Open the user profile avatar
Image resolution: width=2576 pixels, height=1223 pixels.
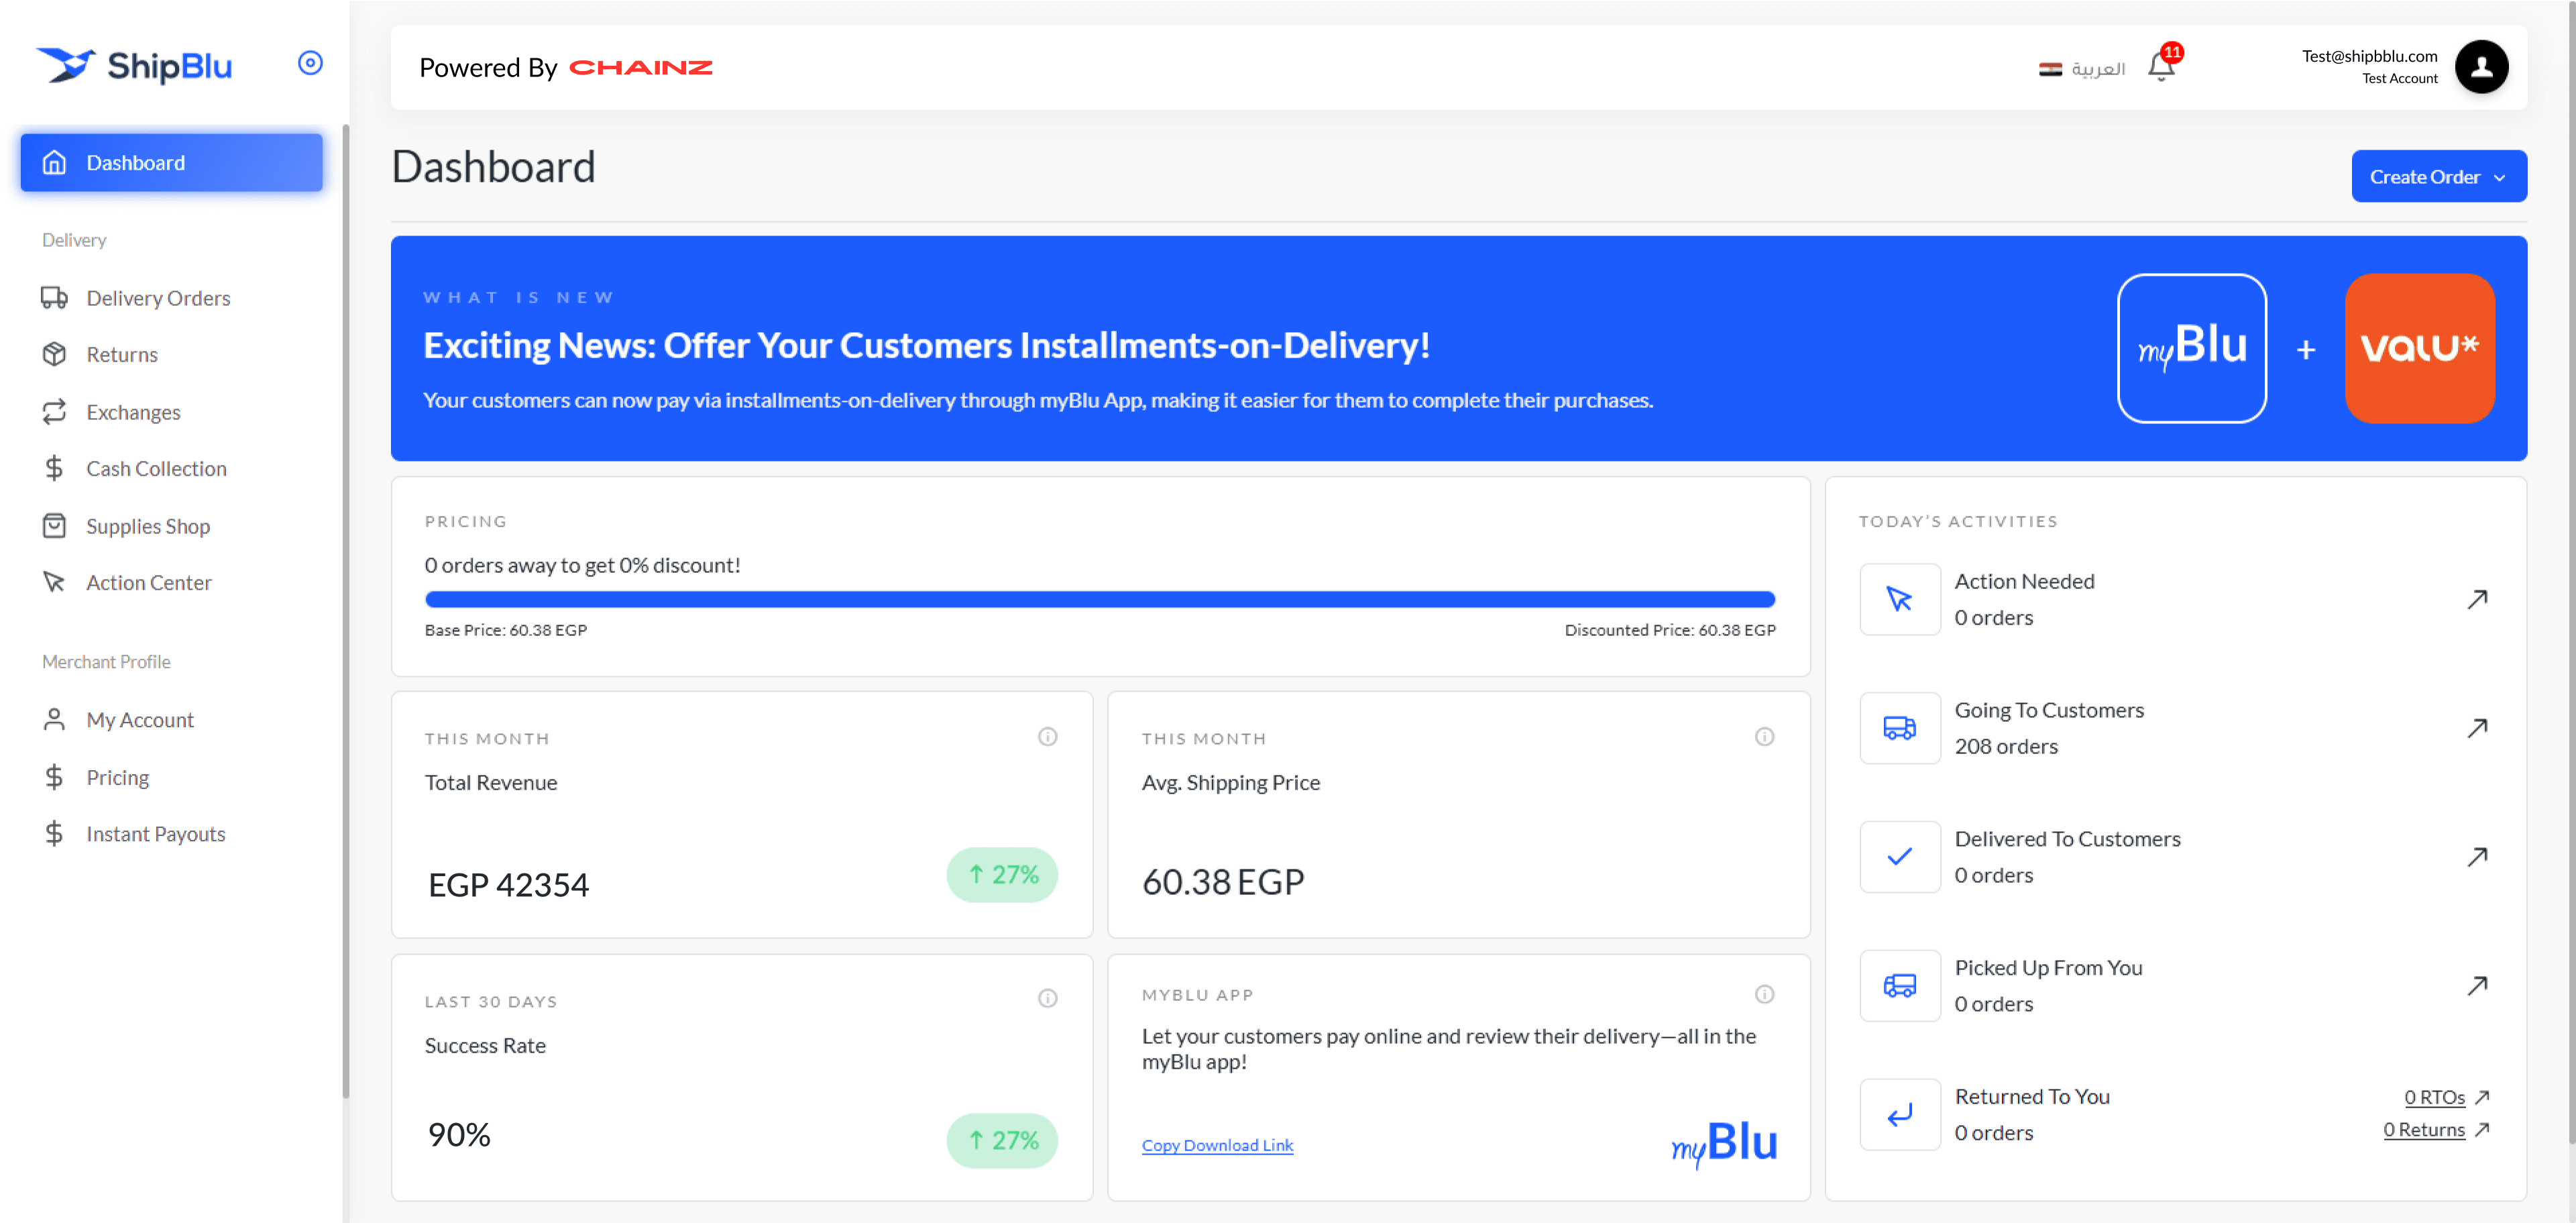click(2481, 67)
